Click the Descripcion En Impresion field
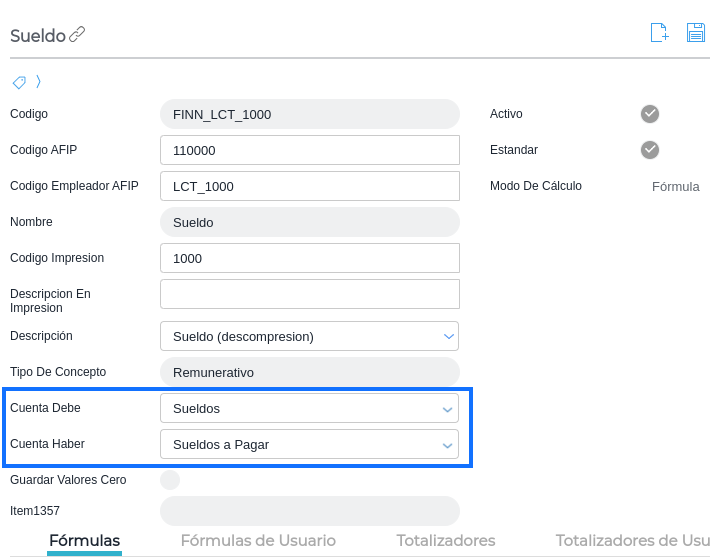710x560 pixels. pyautogui.click(x=309, y=294)
